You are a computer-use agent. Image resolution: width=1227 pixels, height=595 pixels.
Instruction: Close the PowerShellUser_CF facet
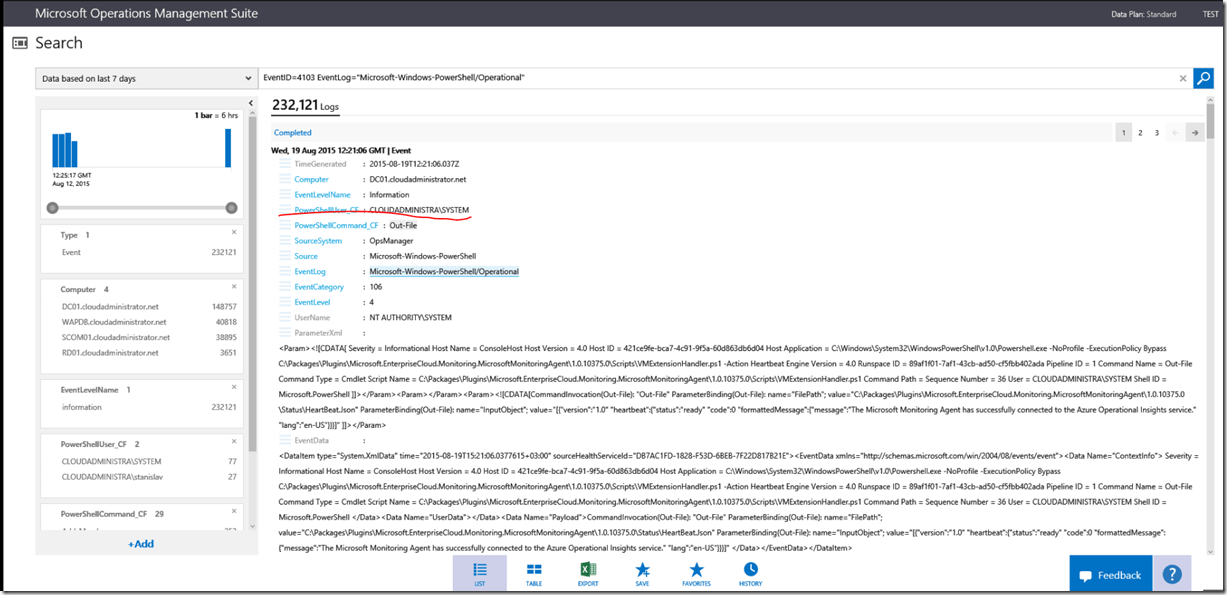pyautogui.click(x=233, y=440)
